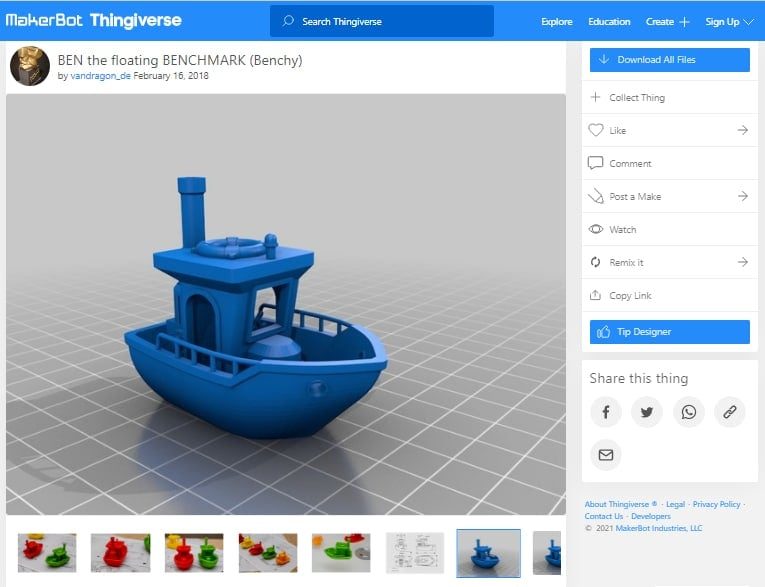Open the Sign Up menu

tap(722, 22)
